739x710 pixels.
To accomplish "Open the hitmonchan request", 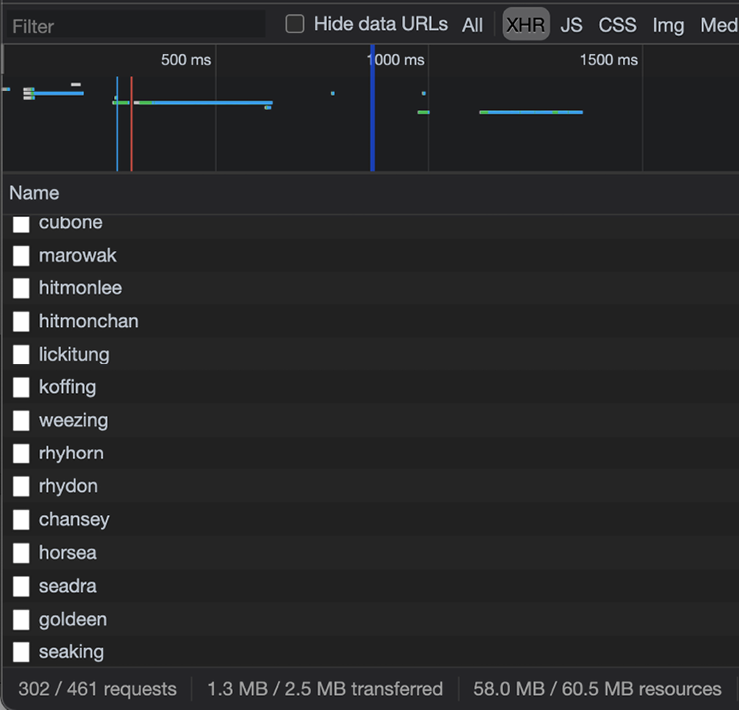I will (88, 321).
